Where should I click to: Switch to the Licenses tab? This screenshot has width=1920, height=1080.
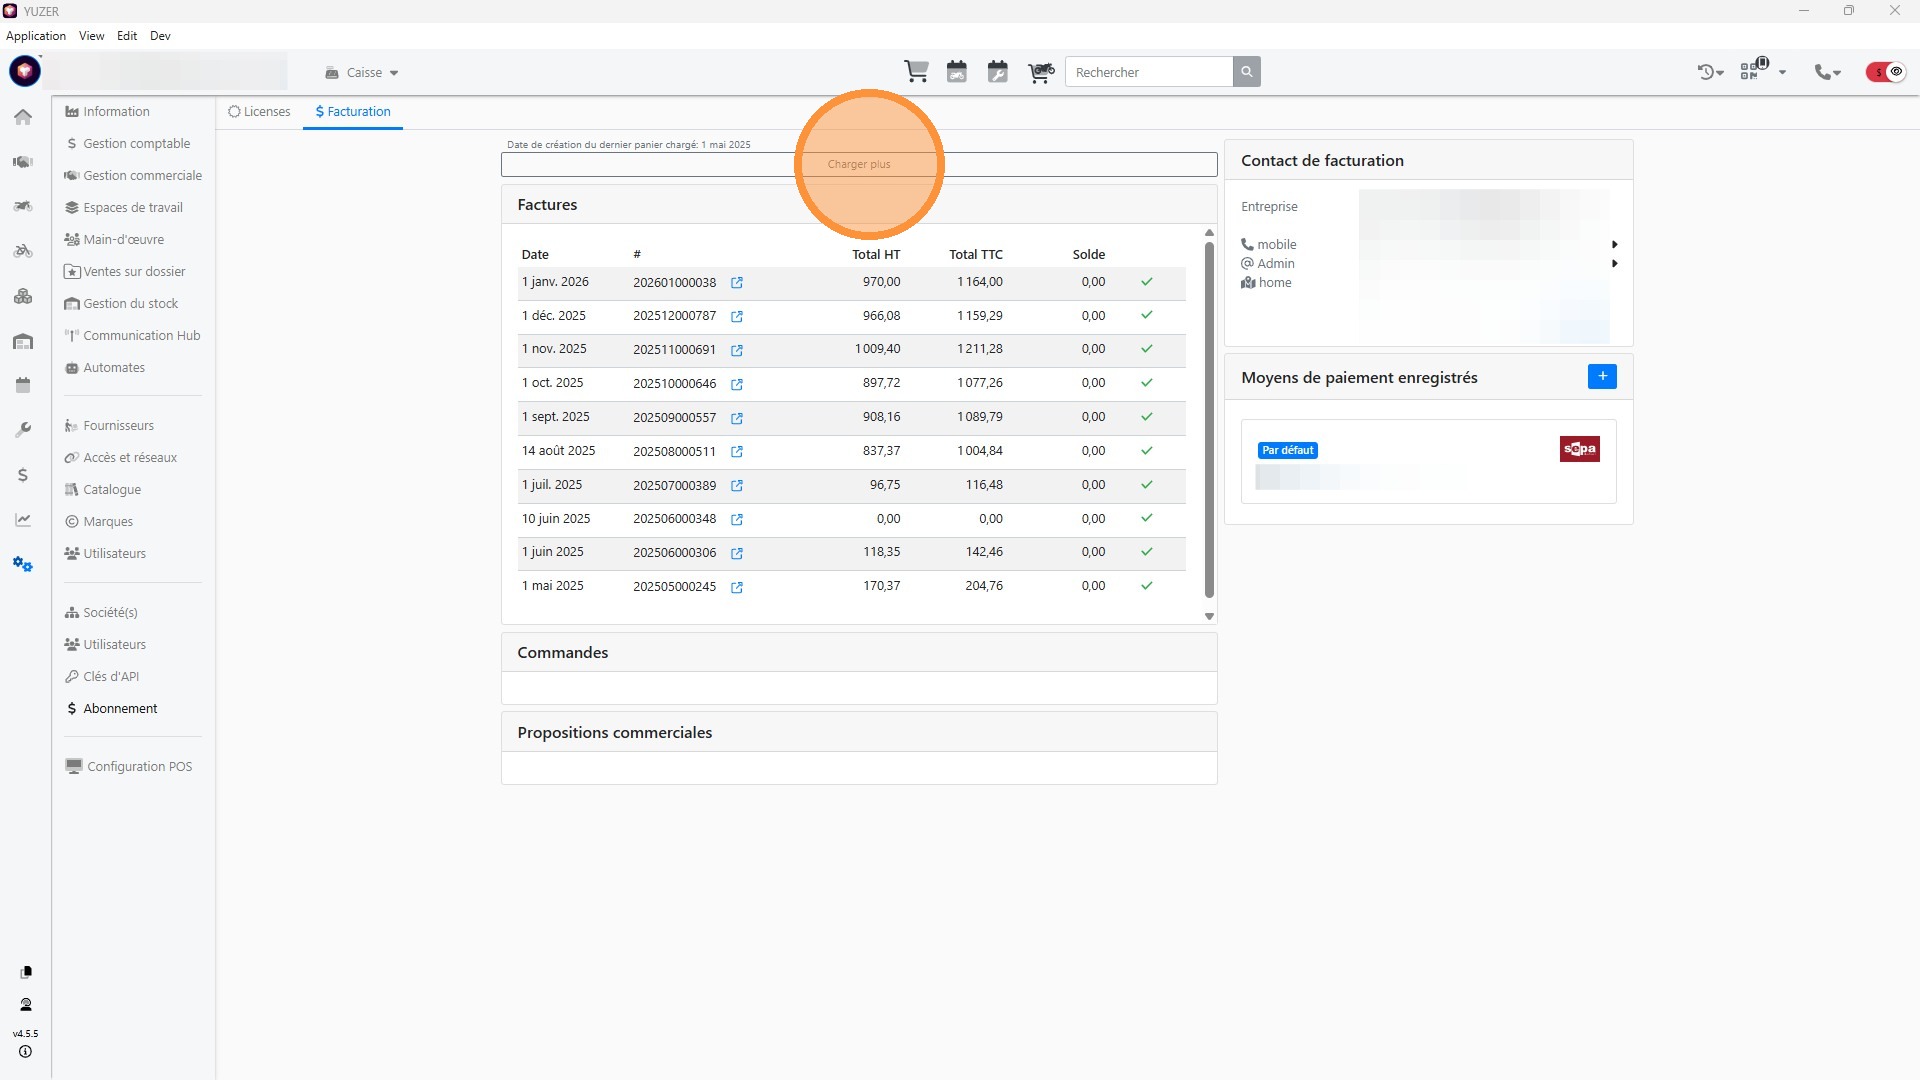[259, 112]
